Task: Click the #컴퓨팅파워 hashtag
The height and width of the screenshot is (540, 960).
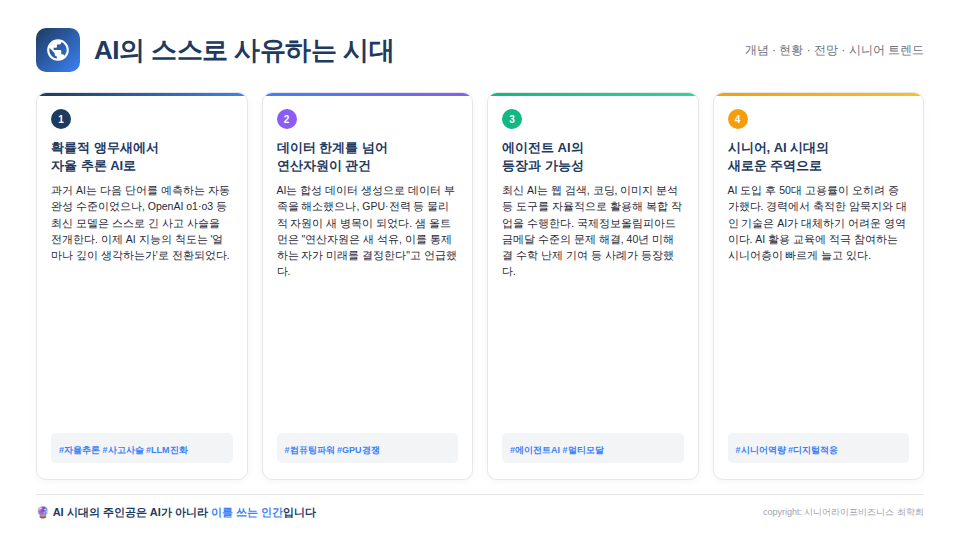Action: tap(309, 450)
